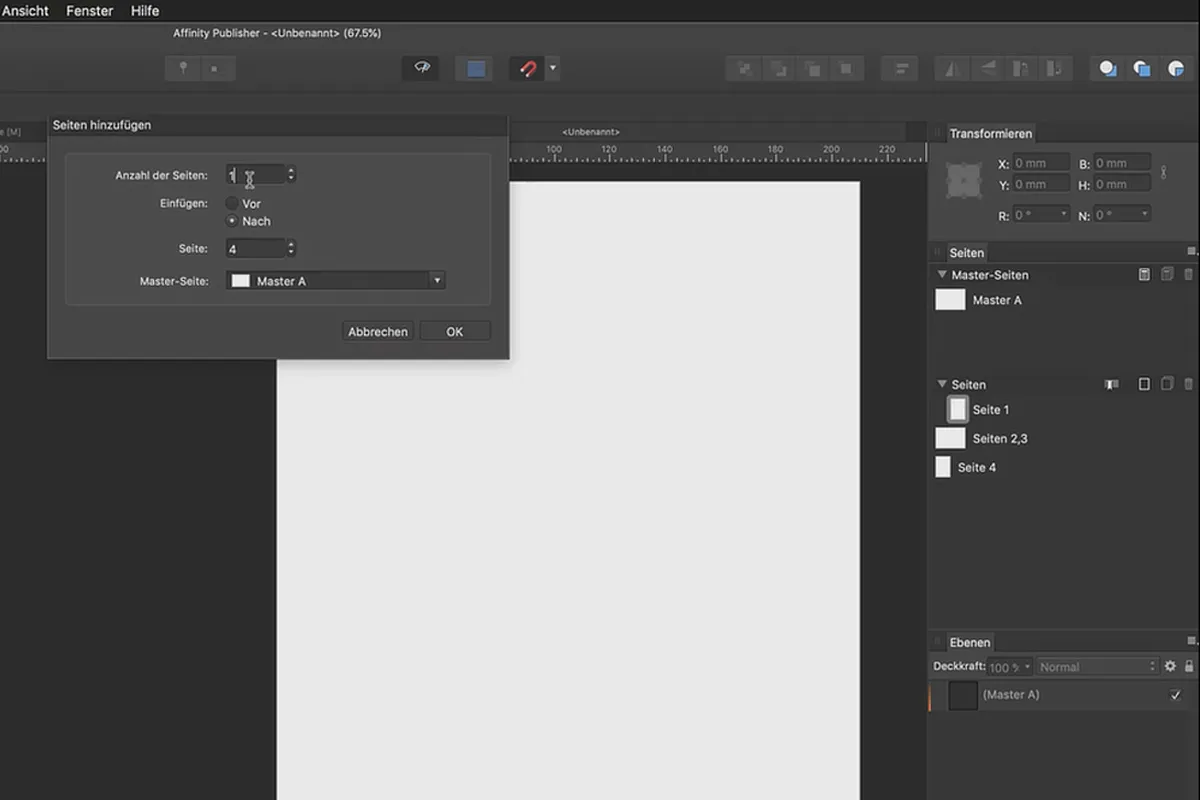This screenshot has width=1200, height=800.
Task: Confirm with the OK button
Action: point(455,331)
